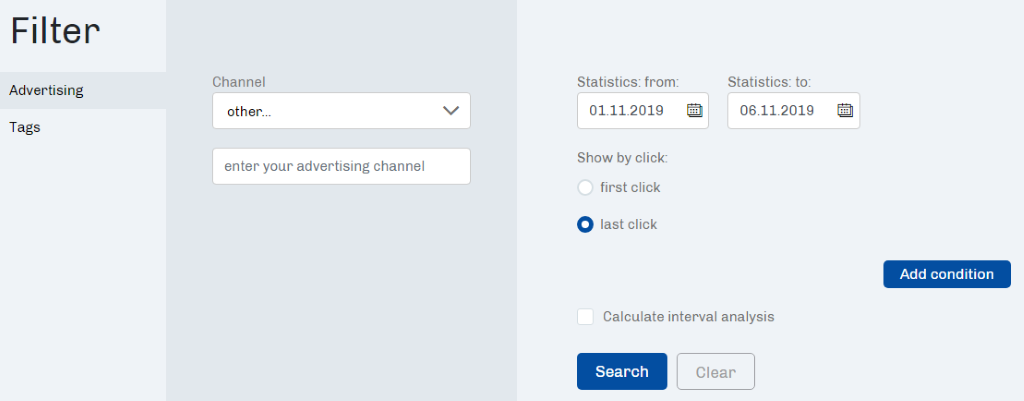Expand the Channel dropdown arrow
Screen dimensions: 1024x401
click(451, 110)
